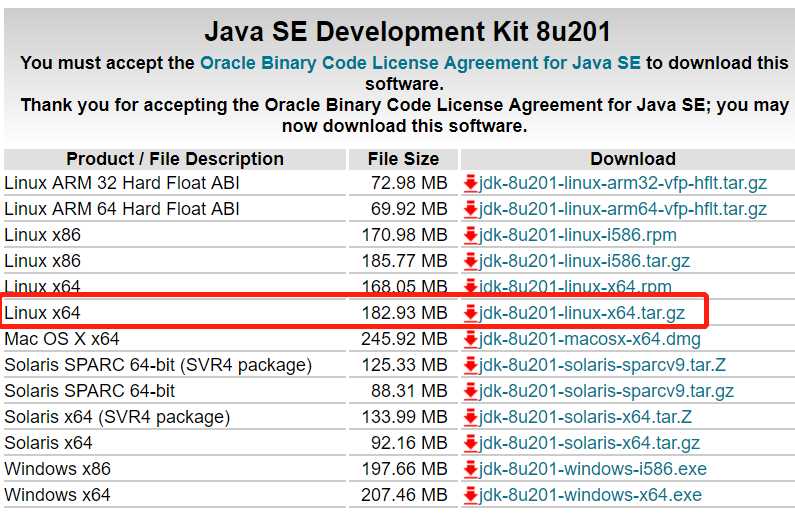Click the 133.99 MB file size
The image size is (795, 523).
(405, 417)
